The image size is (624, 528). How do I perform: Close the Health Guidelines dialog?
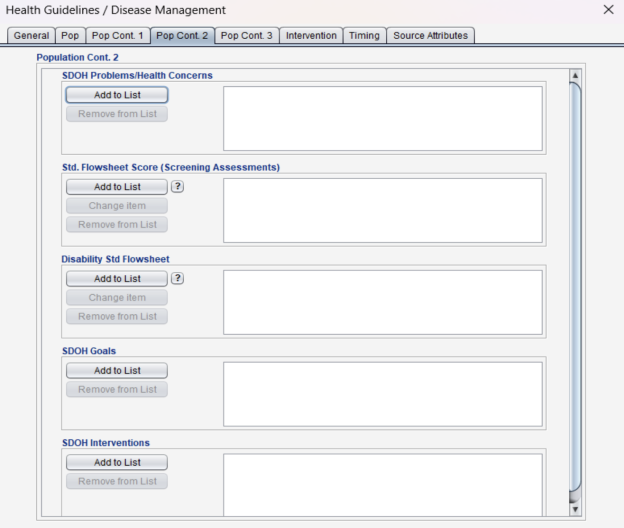coord(608,10)
